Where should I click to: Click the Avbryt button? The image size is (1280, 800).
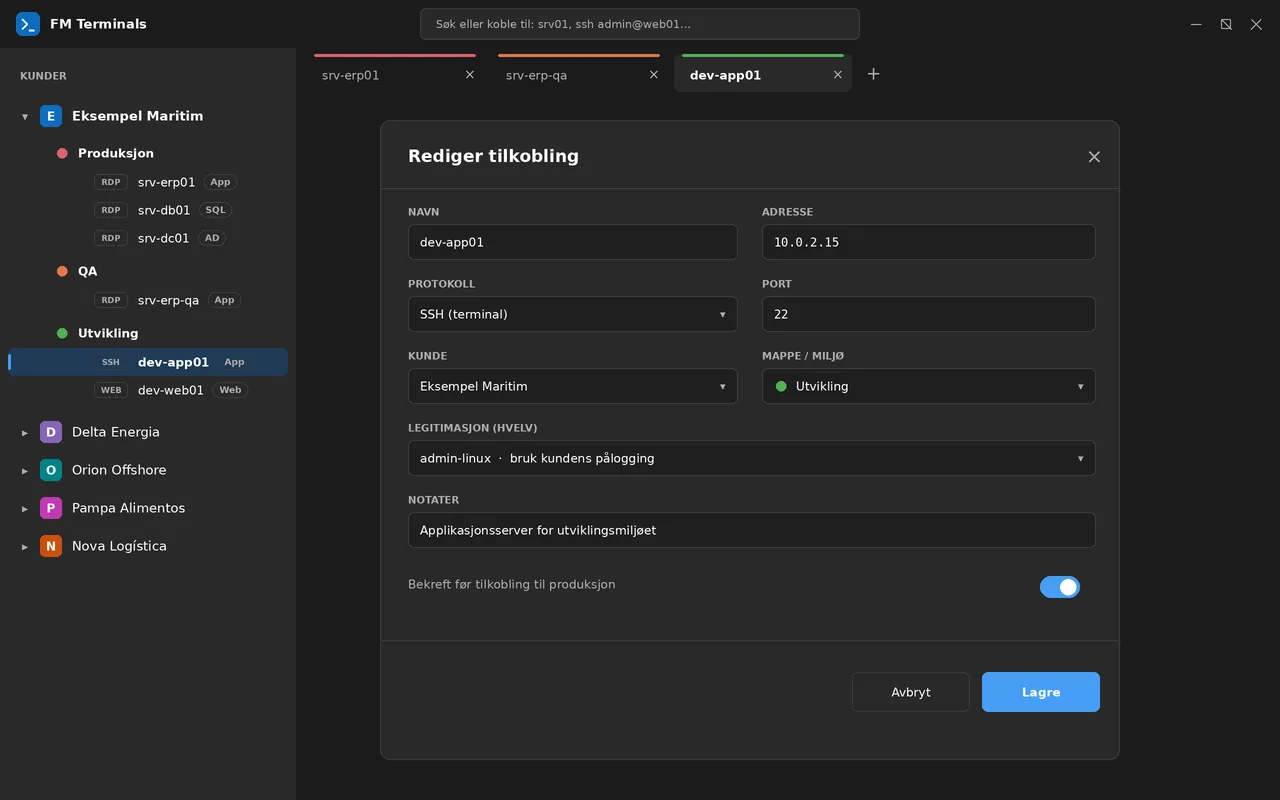[x=911, y=692]
